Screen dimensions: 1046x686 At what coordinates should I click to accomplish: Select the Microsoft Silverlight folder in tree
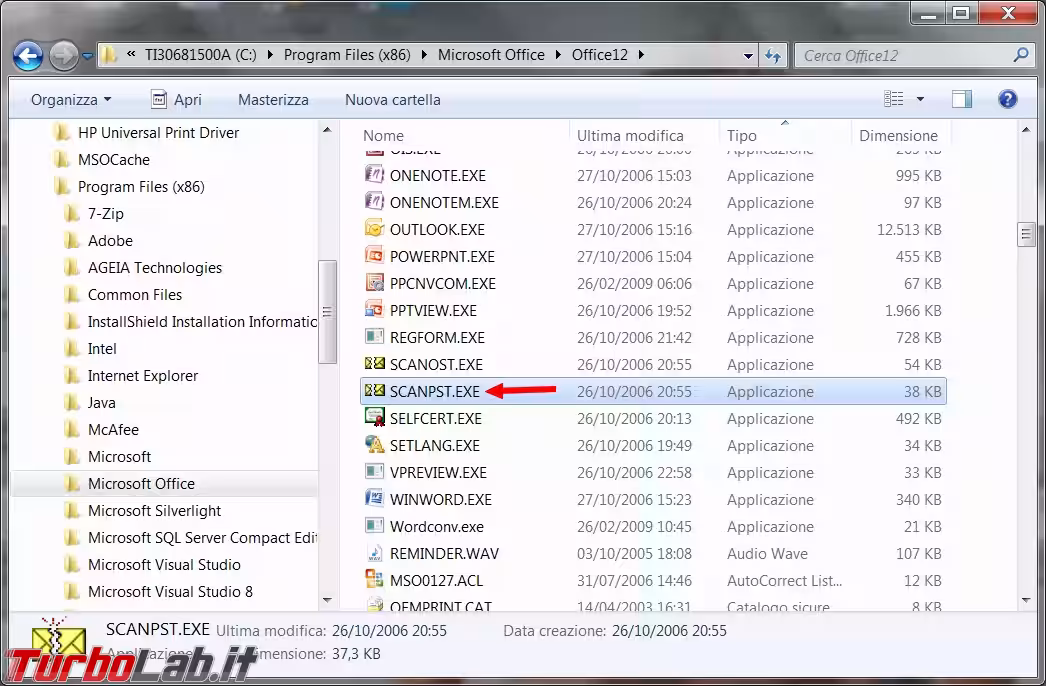(x=154, y=510)
